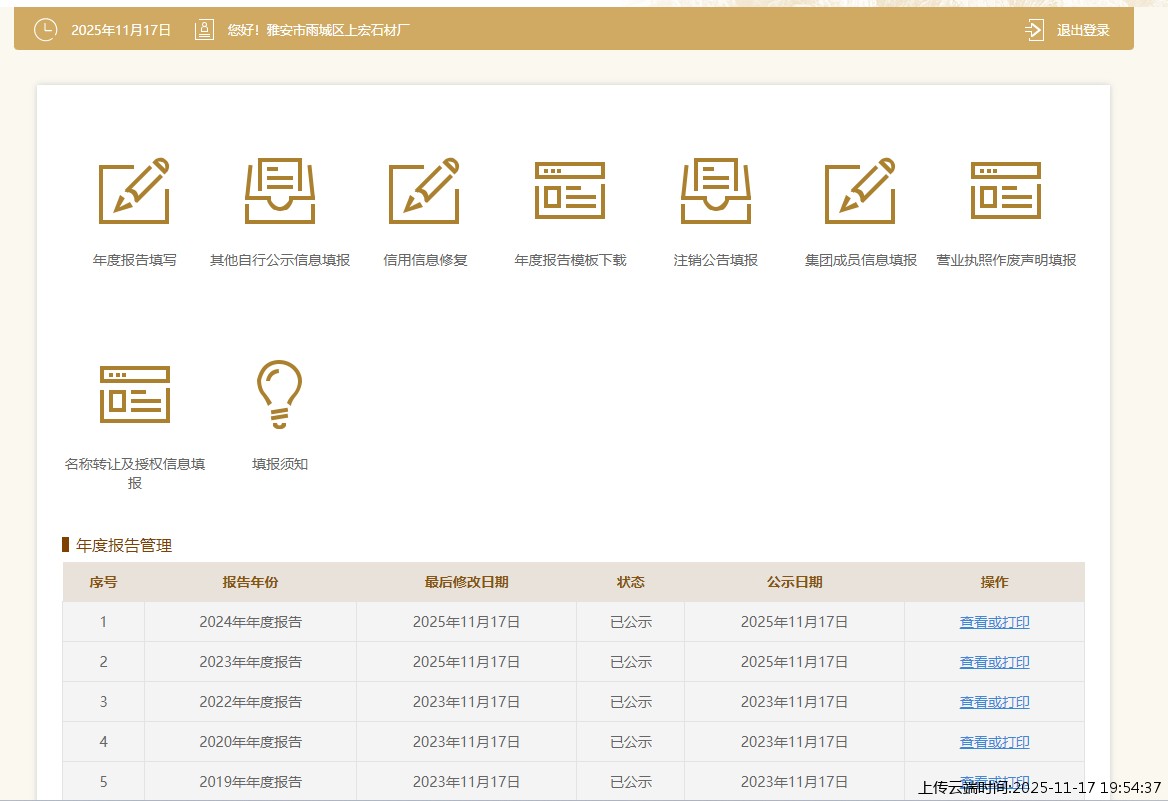
Task: View or print the 2024年度报告
Action: 994,622
